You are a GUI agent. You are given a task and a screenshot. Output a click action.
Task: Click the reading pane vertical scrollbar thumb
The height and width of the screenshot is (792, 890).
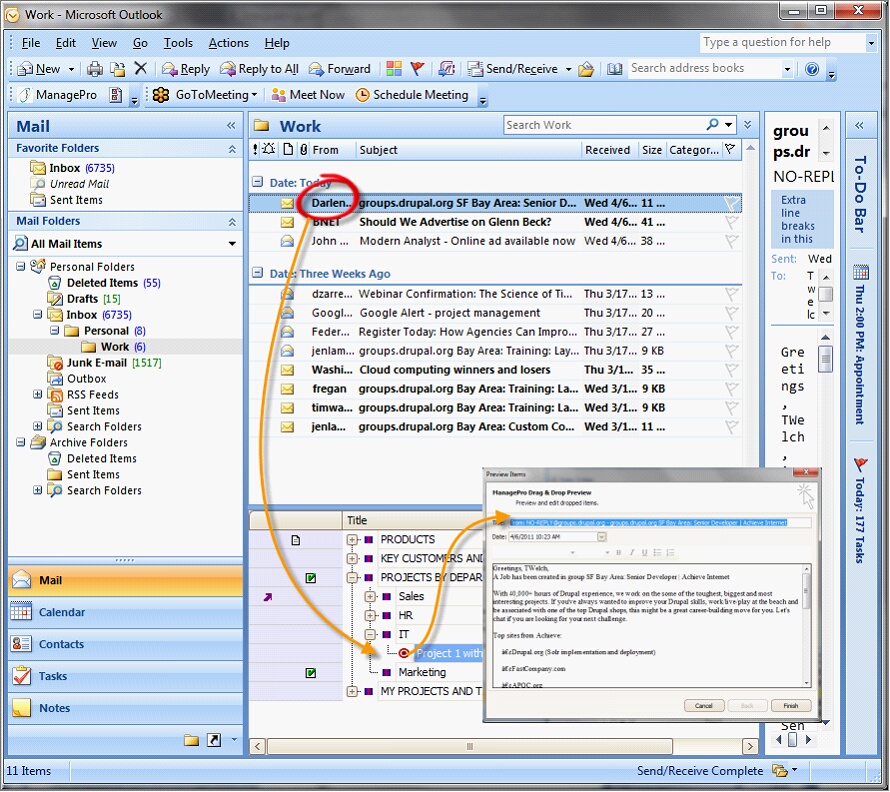pyautogui.click(x=826, y=358)
